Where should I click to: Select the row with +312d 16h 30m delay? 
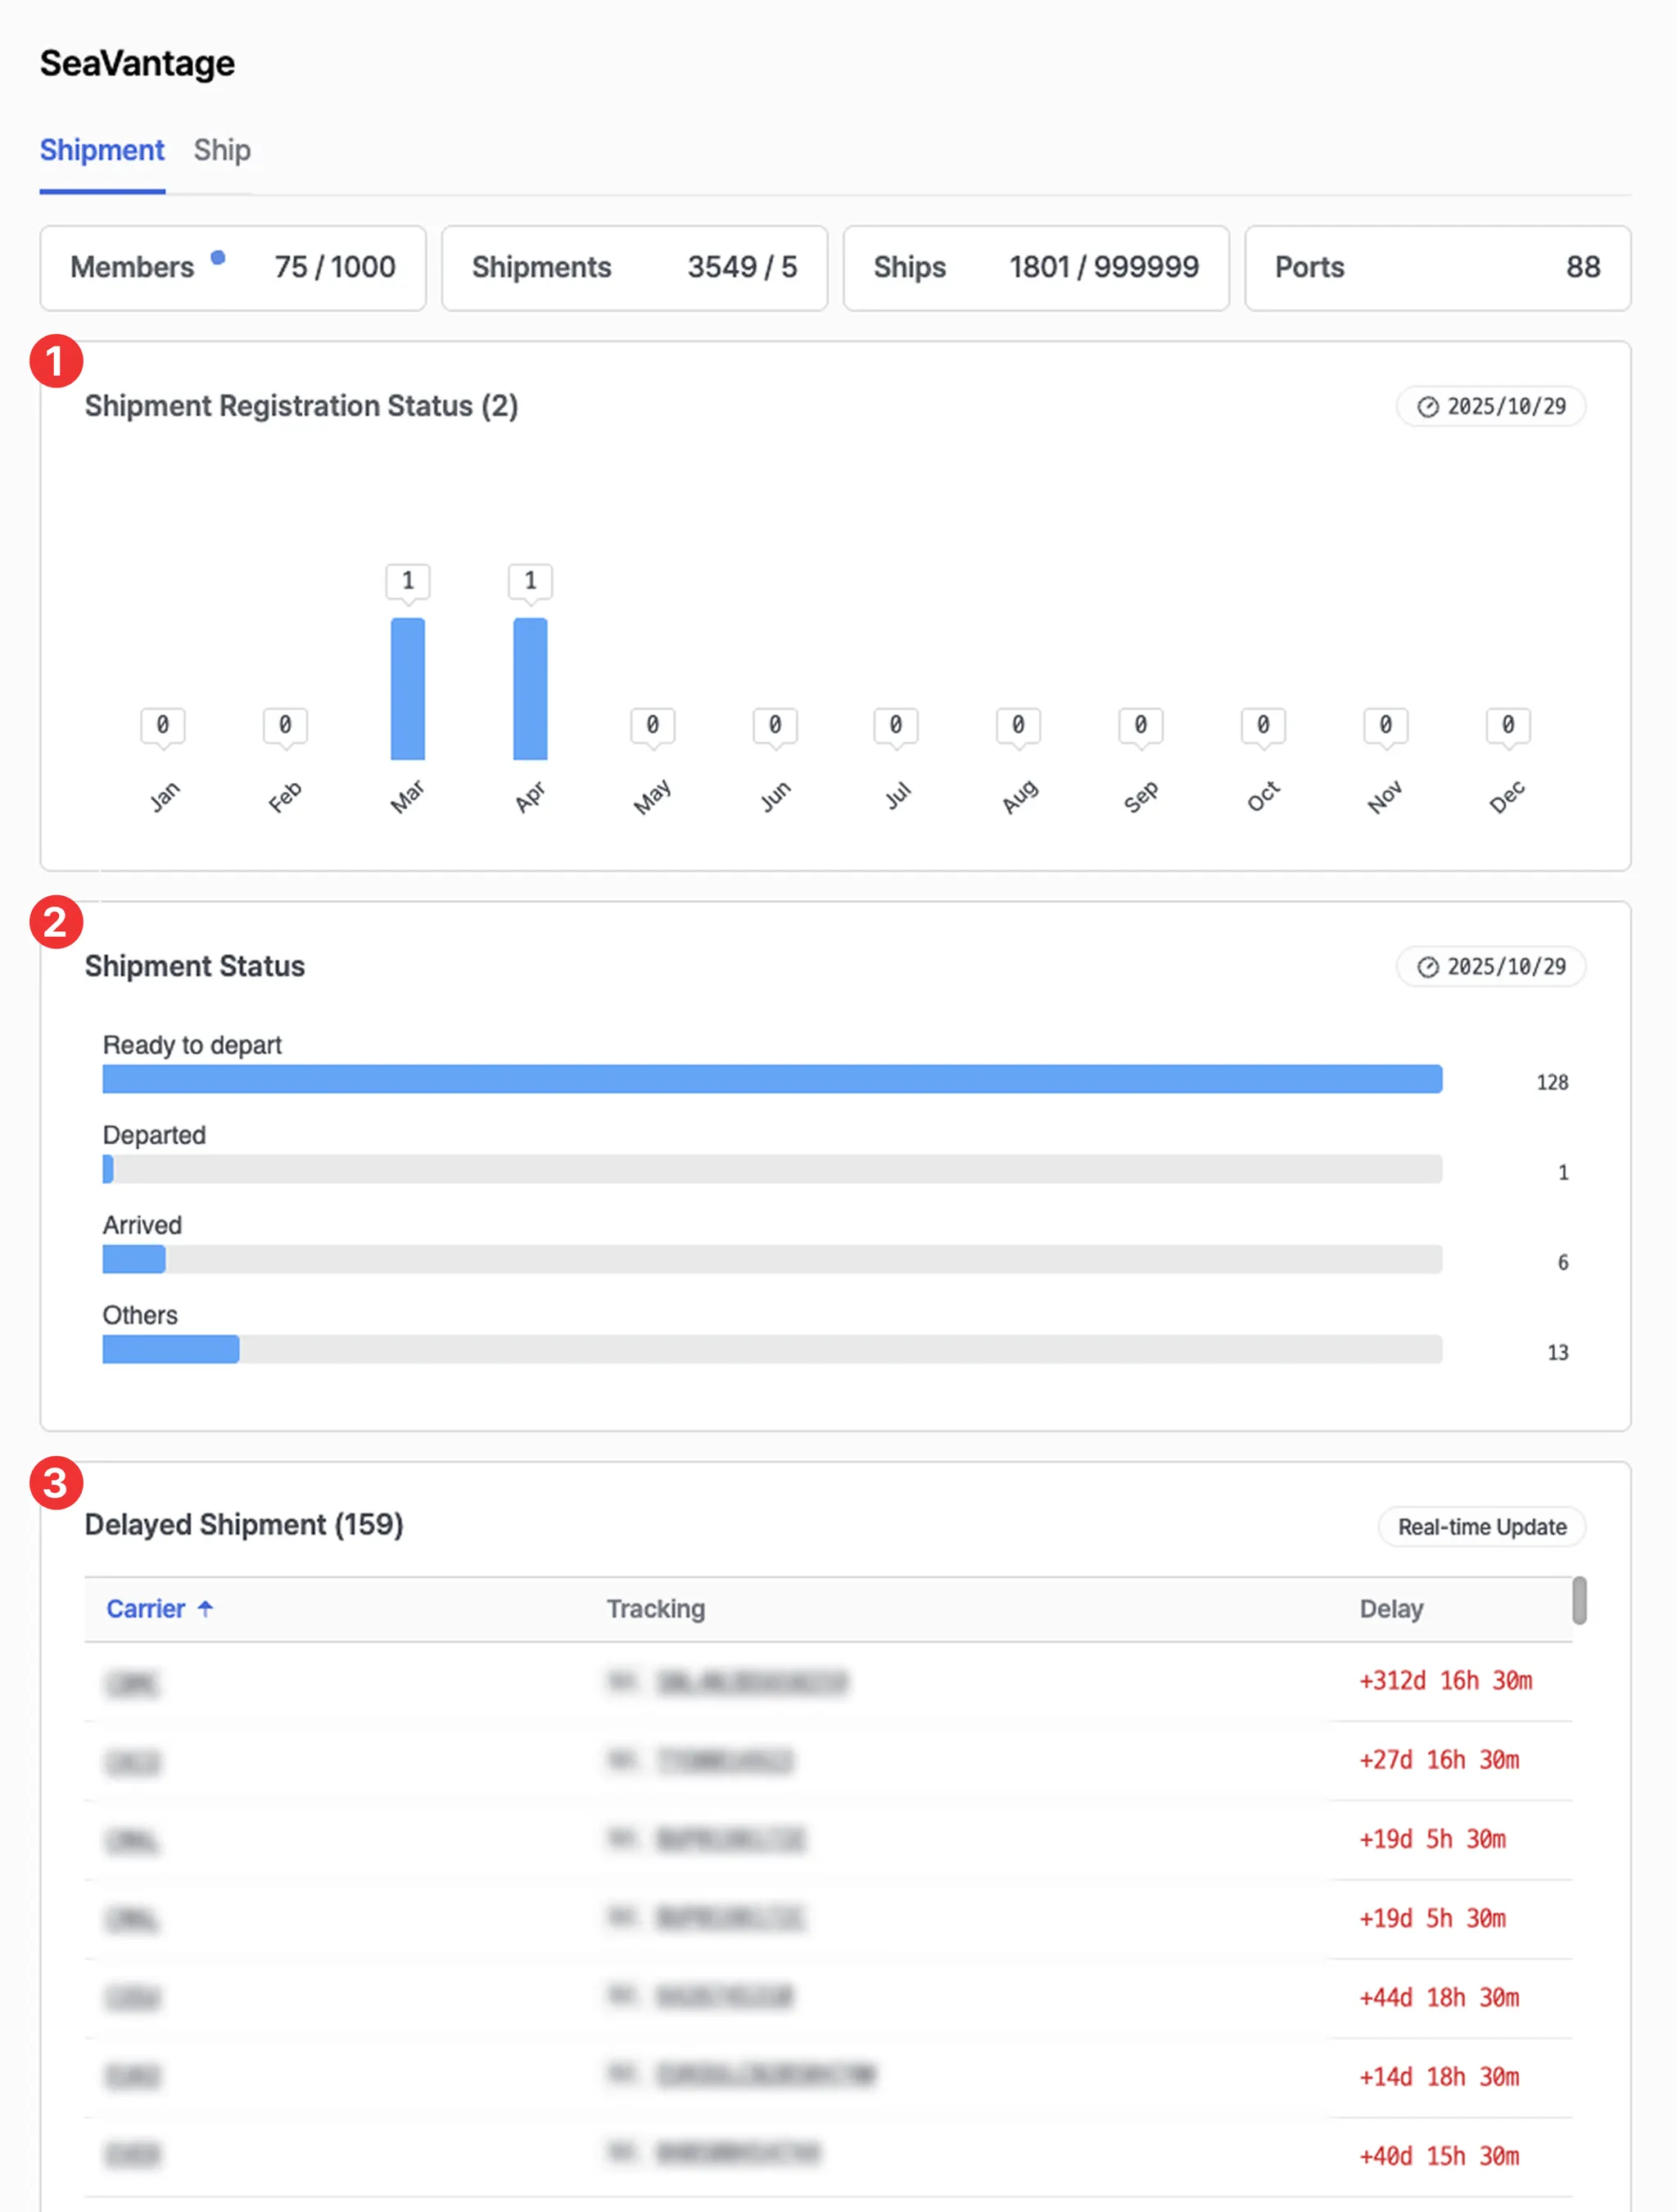pyautogui.click(x=828, y=1681)
